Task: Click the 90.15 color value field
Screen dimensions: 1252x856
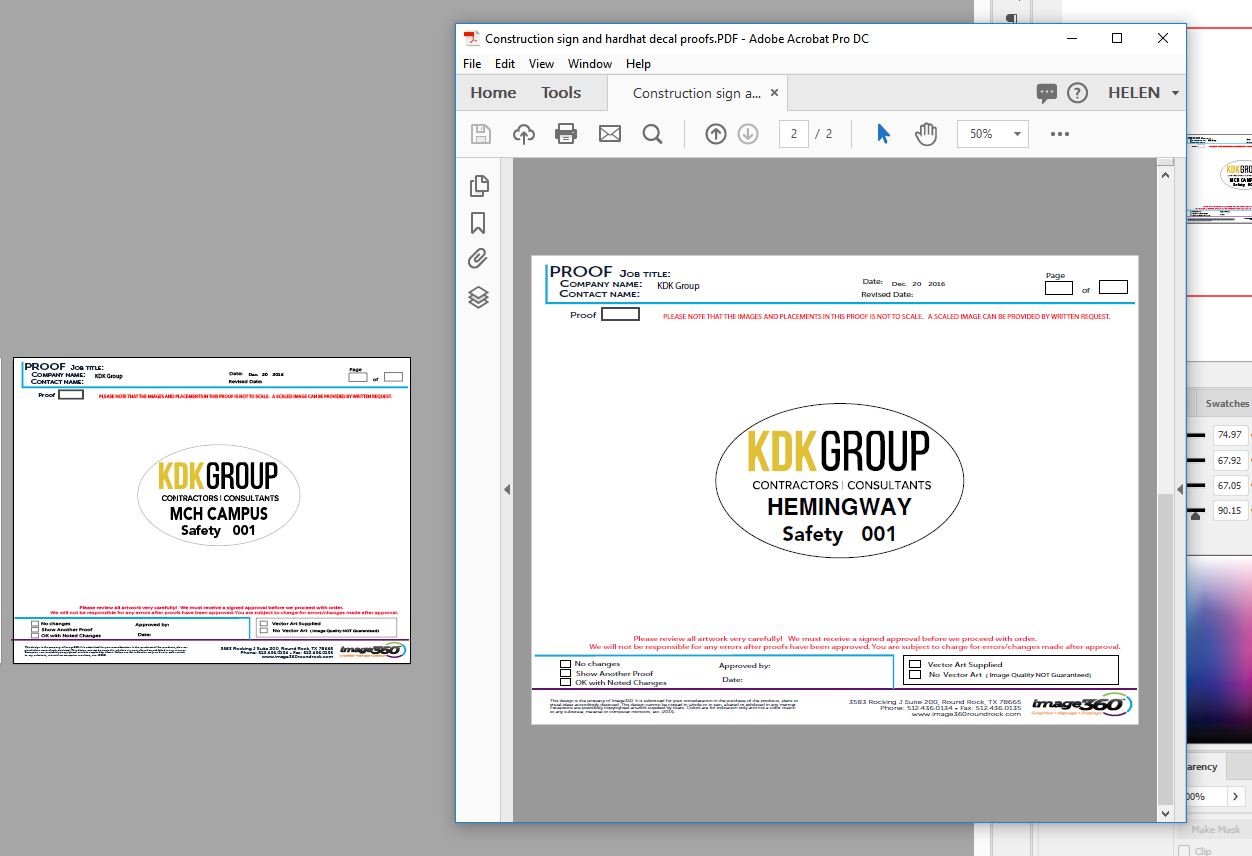Action: click(x=1230, y=510)
